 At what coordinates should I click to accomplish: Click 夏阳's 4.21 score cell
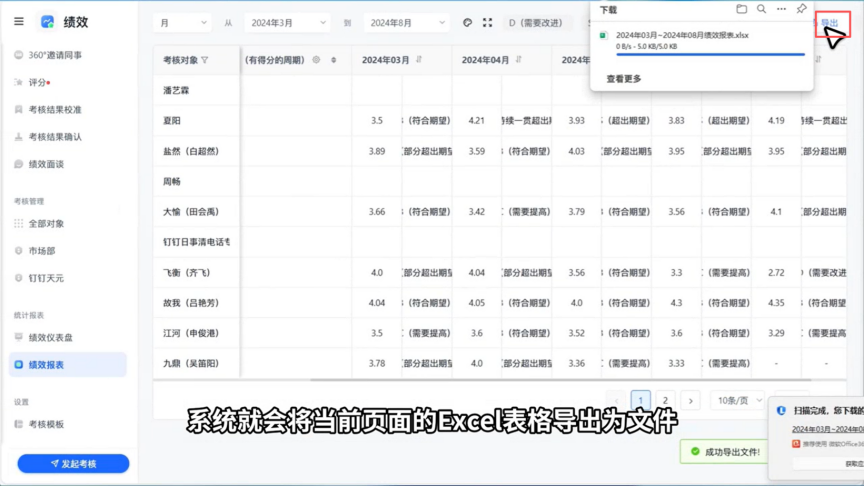pos(477,121)
